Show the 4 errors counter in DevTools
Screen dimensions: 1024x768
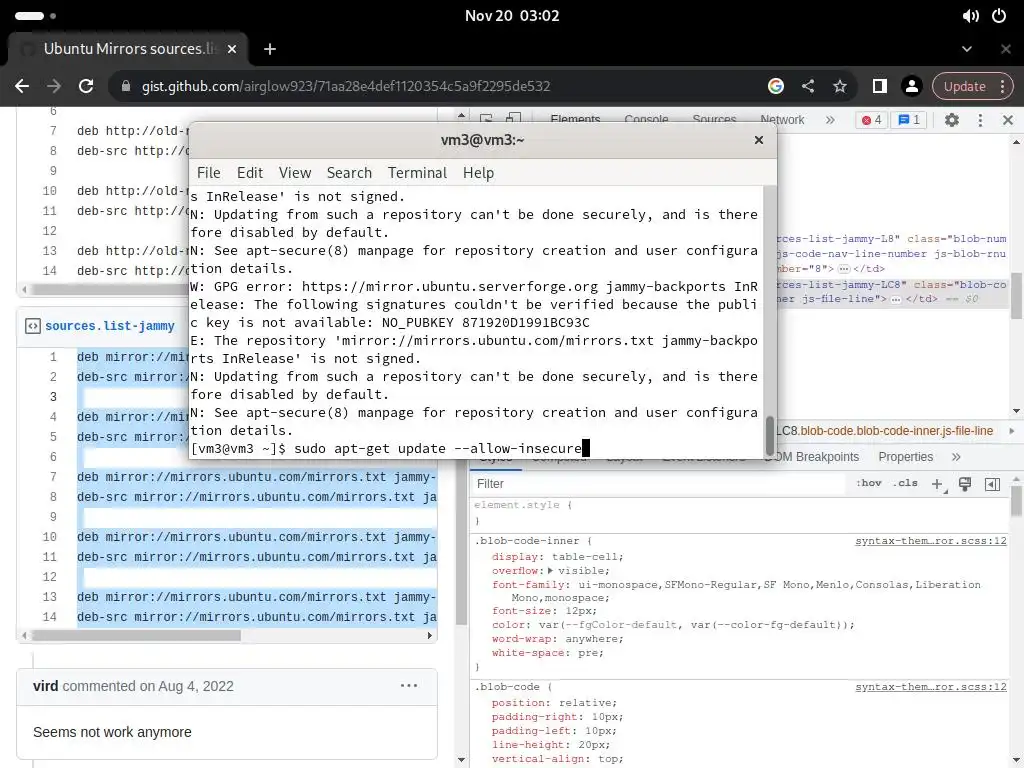click(871, 120)
